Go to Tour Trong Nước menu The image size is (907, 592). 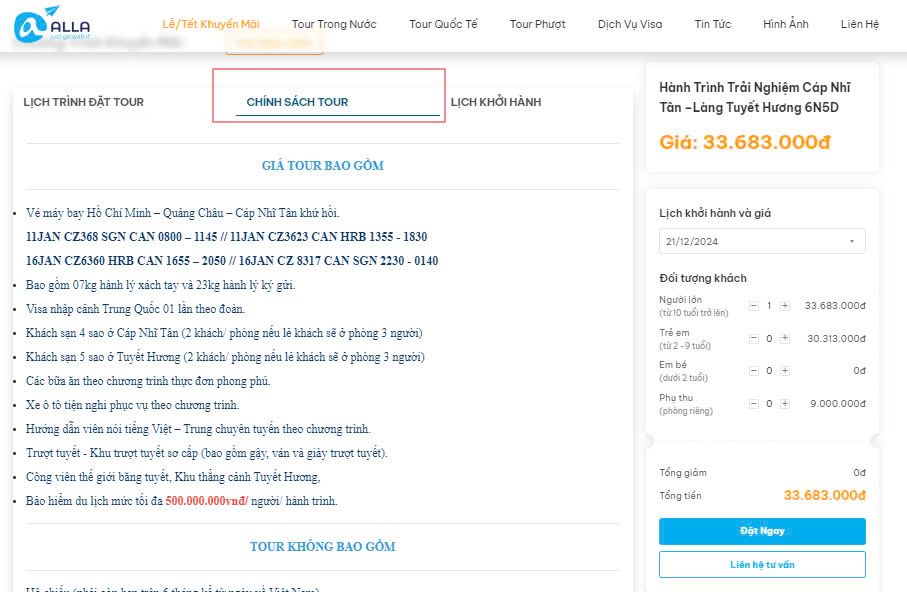click(334, 24)
